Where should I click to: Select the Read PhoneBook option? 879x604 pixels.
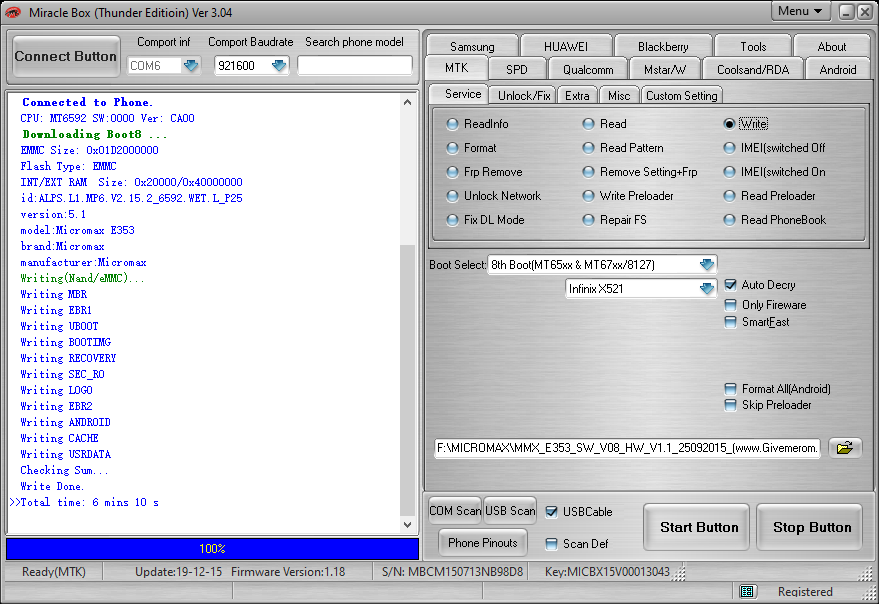tap(775, 220)
